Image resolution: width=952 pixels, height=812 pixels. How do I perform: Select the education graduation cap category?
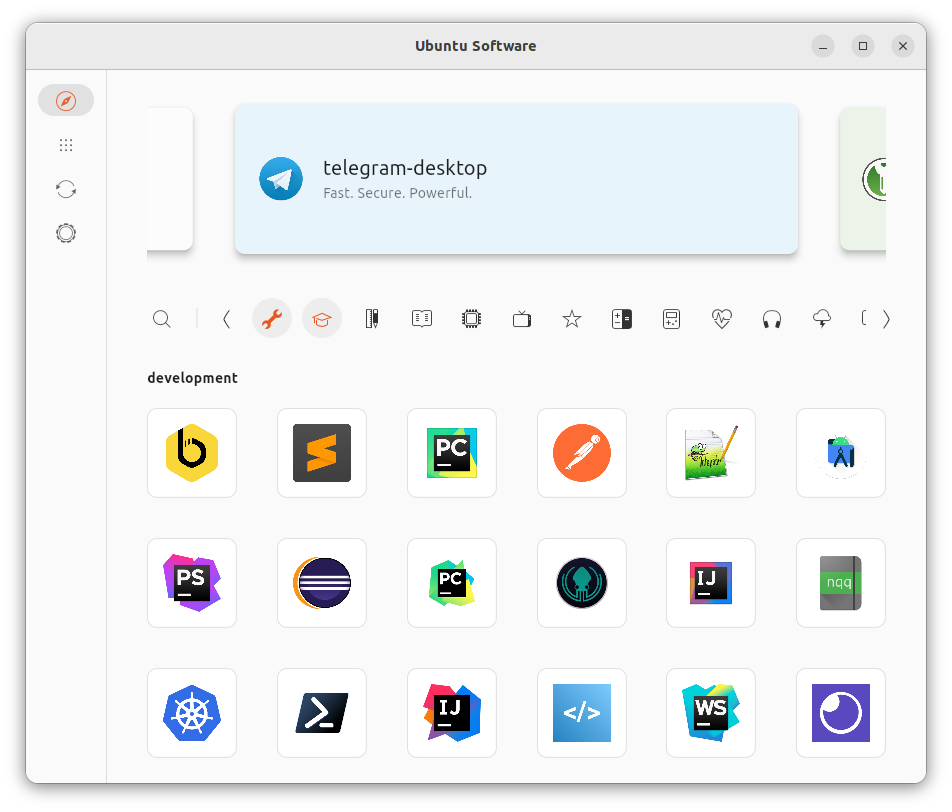322,319
